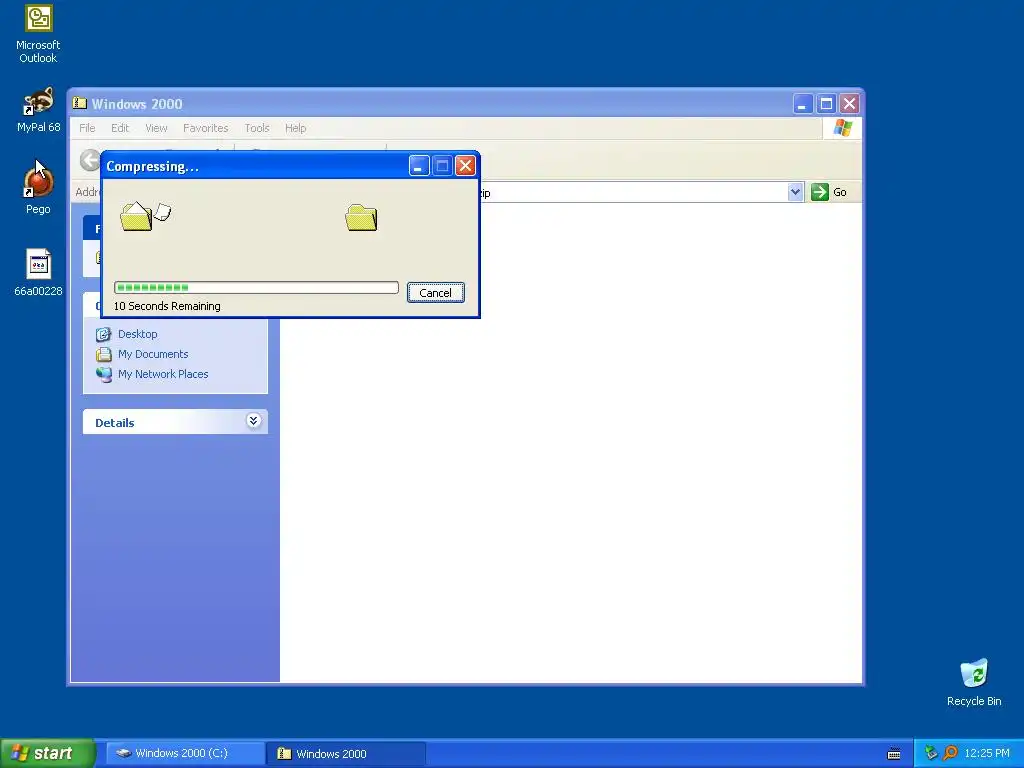This screenshot has height=768, width=1024.
Task: Click the Back arrow in Explorer toolbar
Action: coord(89,160)
